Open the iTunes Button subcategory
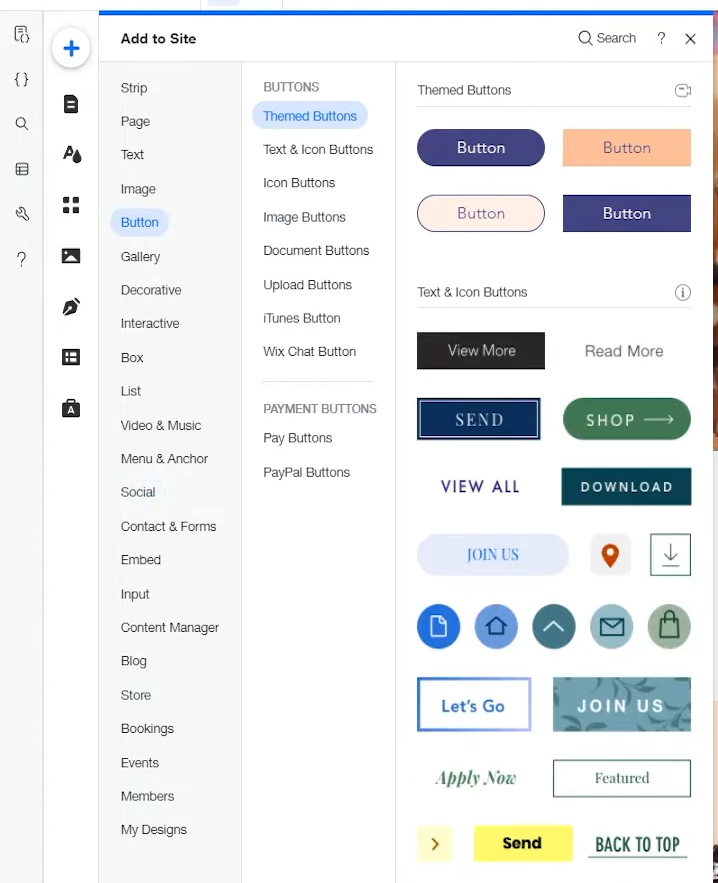The height and width of the screenshot is (883, 718). 302,318
